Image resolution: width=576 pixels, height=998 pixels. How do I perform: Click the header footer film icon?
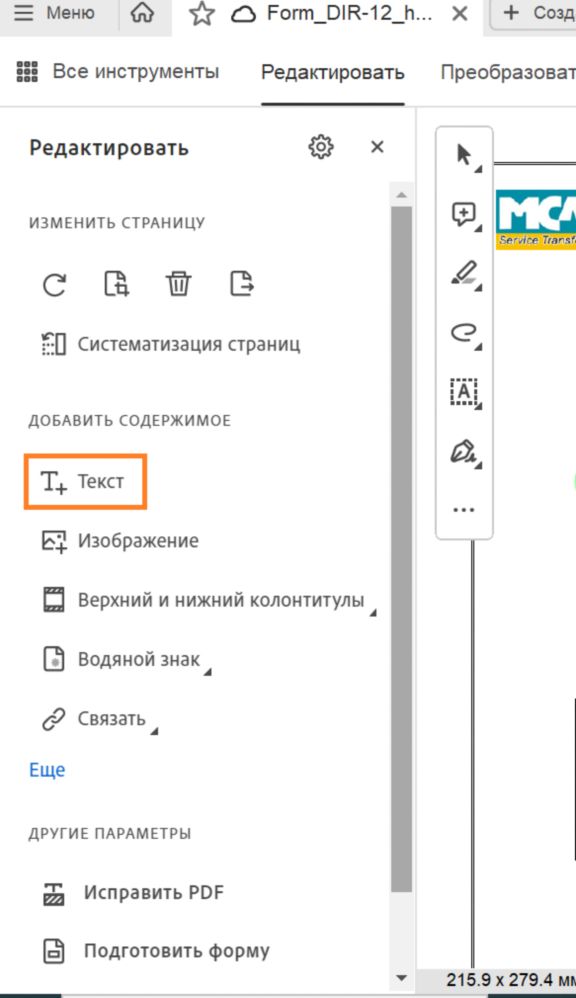pos(53,600)
